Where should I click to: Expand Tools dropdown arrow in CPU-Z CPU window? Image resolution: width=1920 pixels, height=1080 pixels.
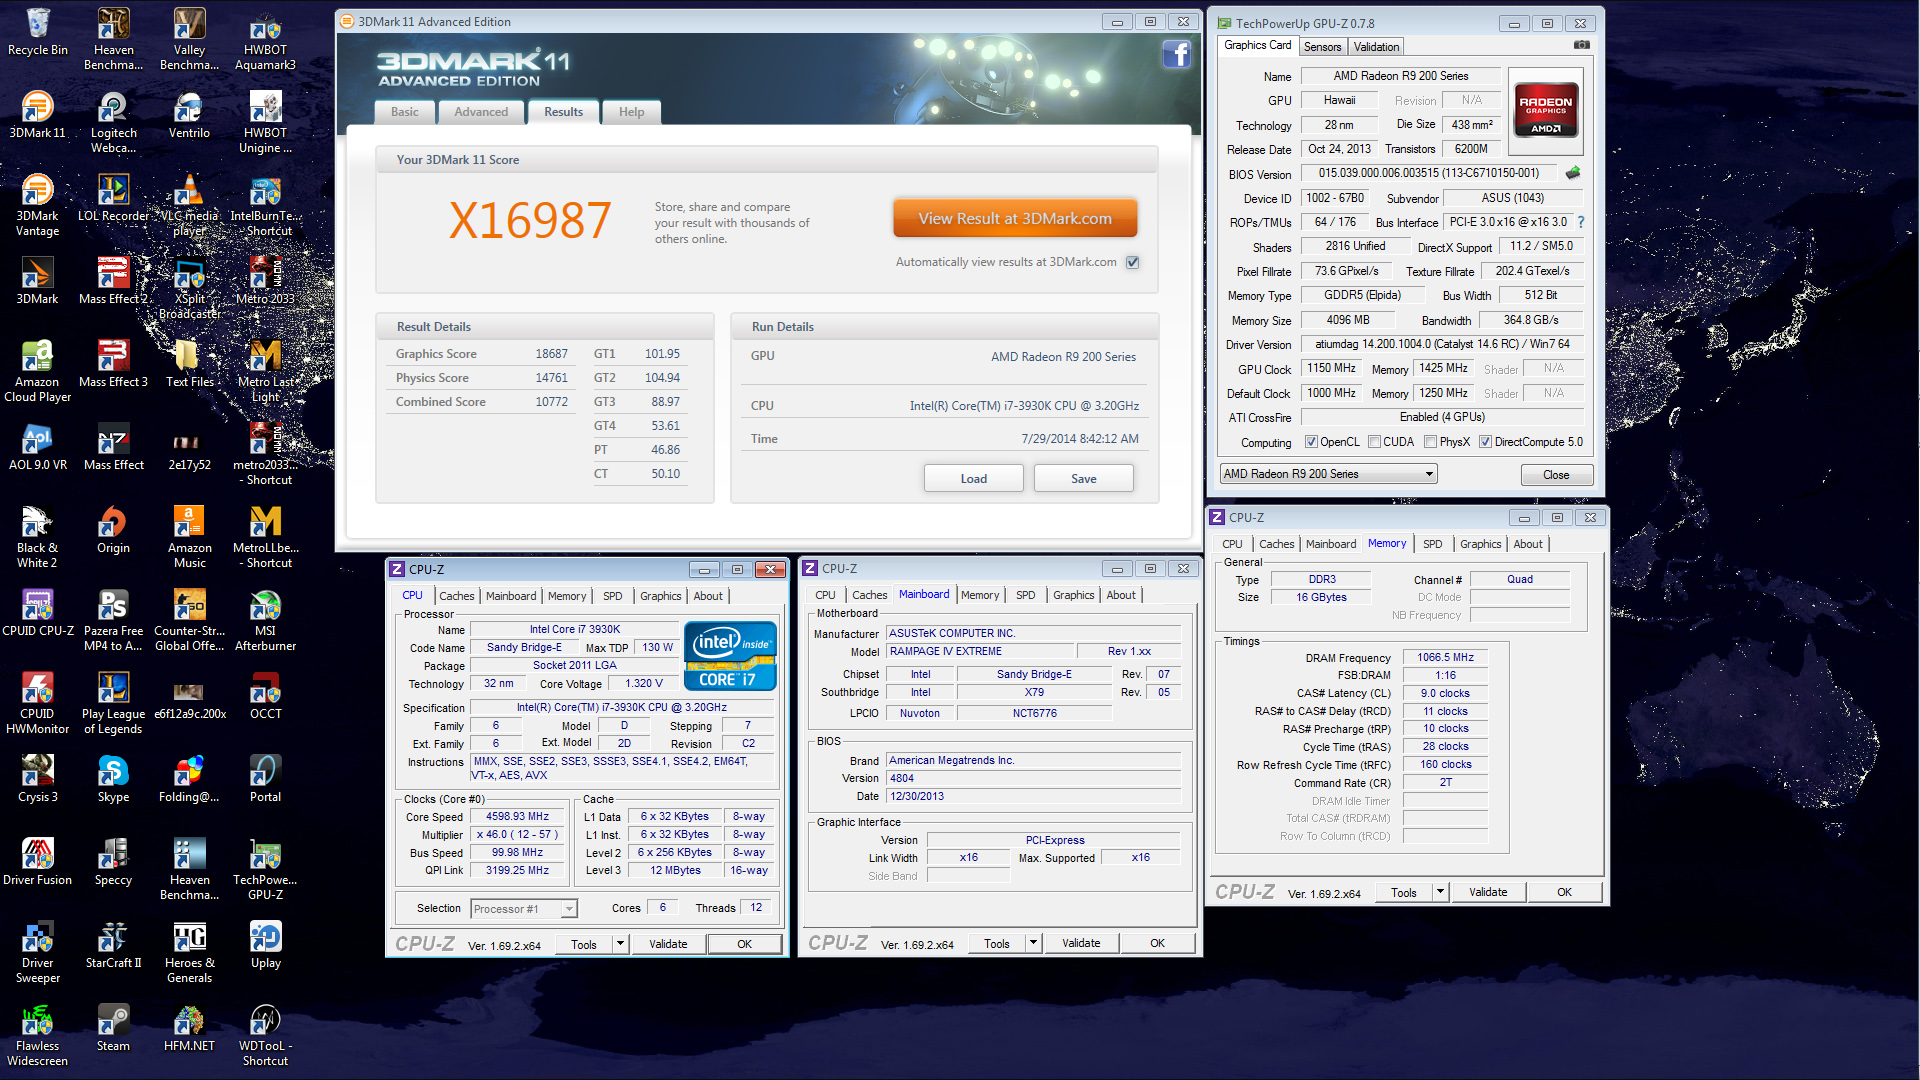[x=620, y=944]
